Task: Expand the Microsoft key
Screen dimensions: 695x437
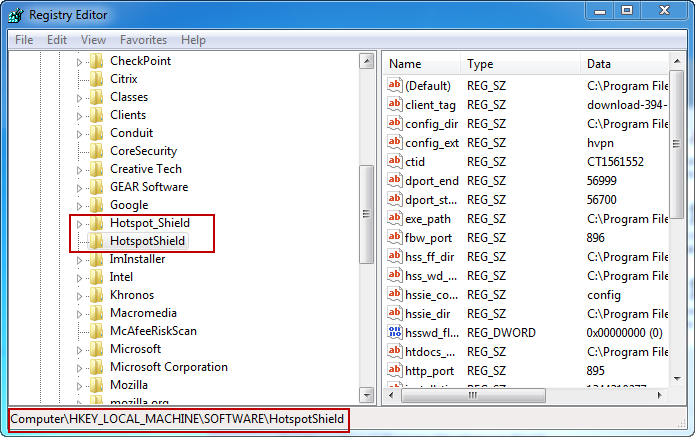Action: [x=79, y=350]
